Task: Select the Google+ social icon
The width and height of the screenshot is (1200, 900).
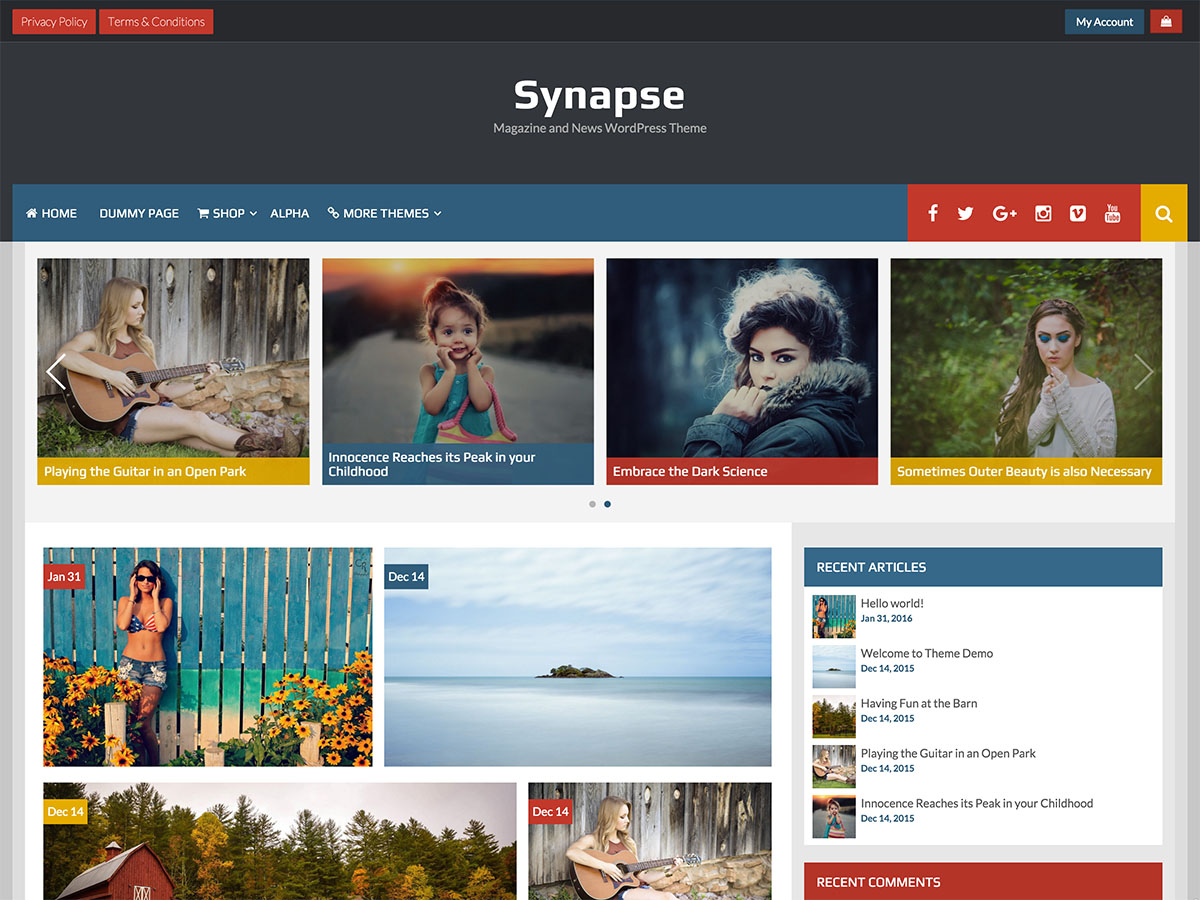Action: (1004, 213)
